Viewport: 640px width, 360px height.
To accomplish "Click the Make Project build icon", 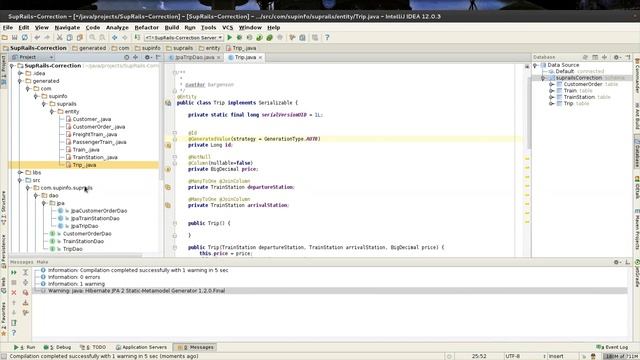I will coord(137,38).
